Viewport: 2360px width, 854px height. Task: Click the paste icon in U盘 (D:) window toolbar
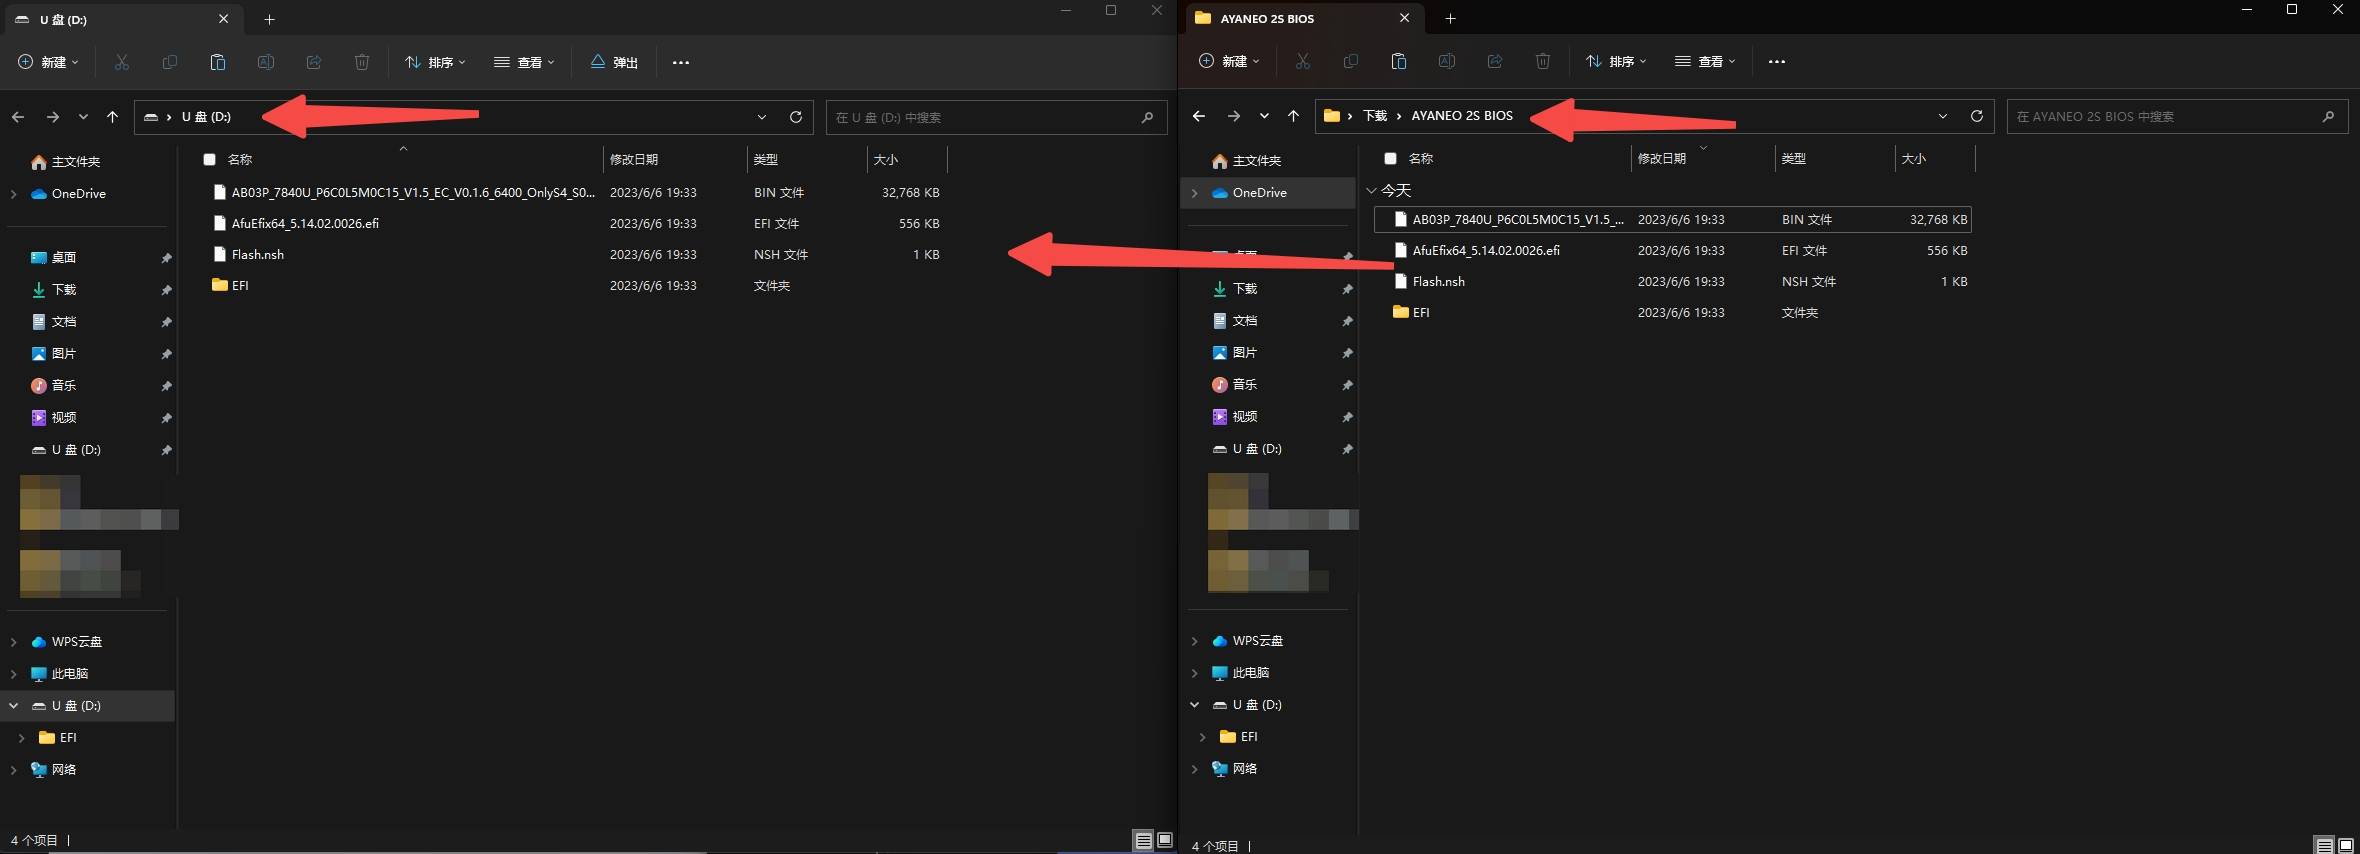(218, 62)
